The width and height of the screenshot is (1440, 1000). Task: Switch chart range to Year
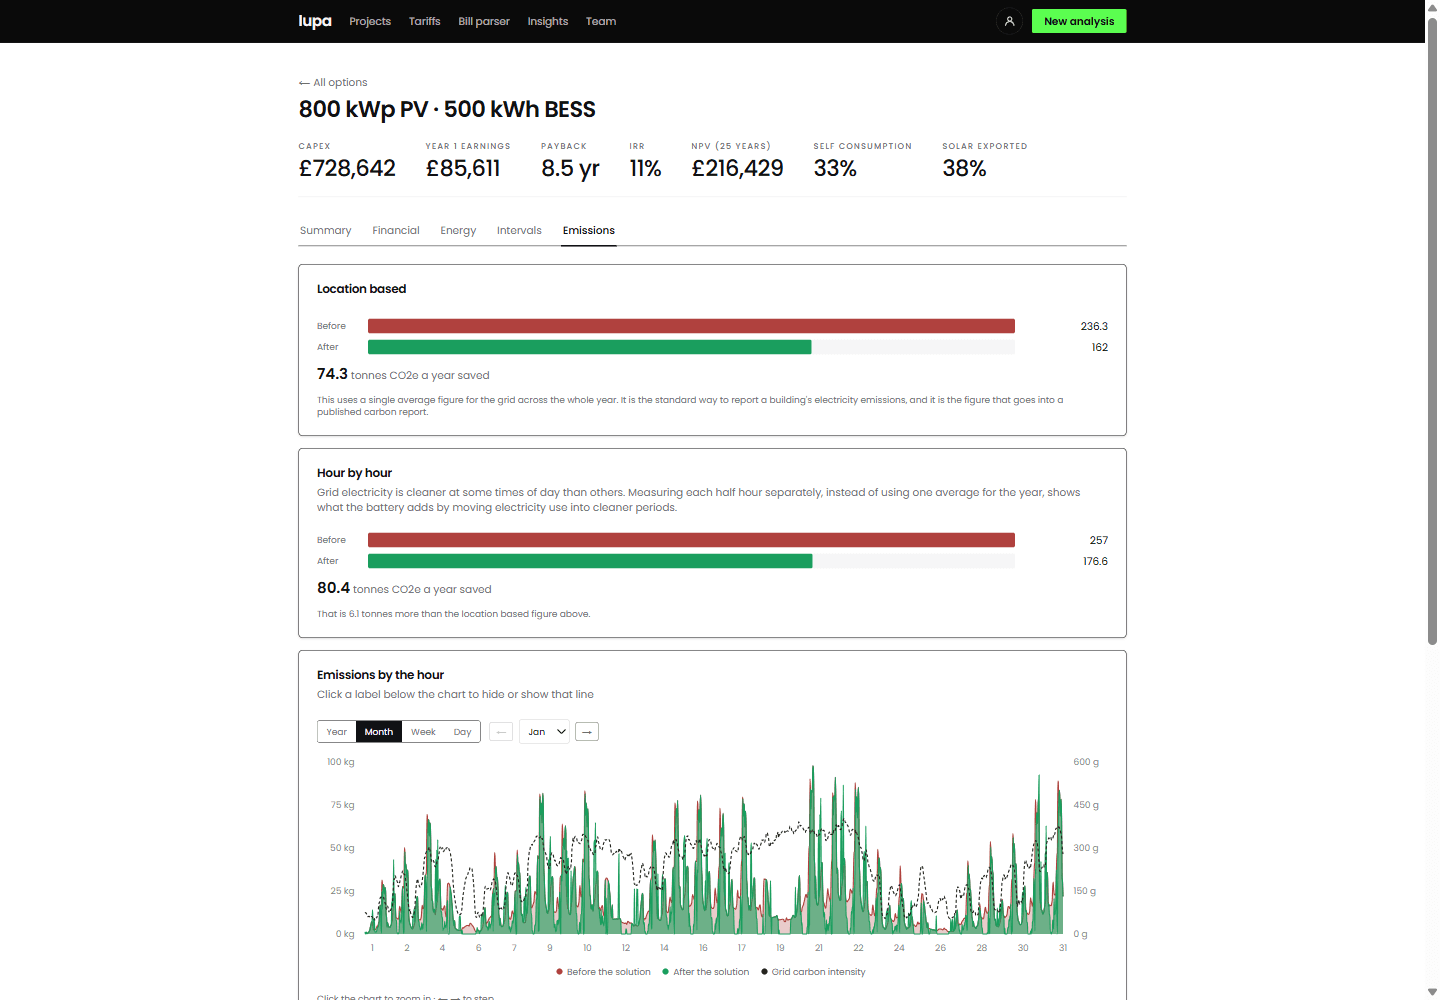click(337, 732)
